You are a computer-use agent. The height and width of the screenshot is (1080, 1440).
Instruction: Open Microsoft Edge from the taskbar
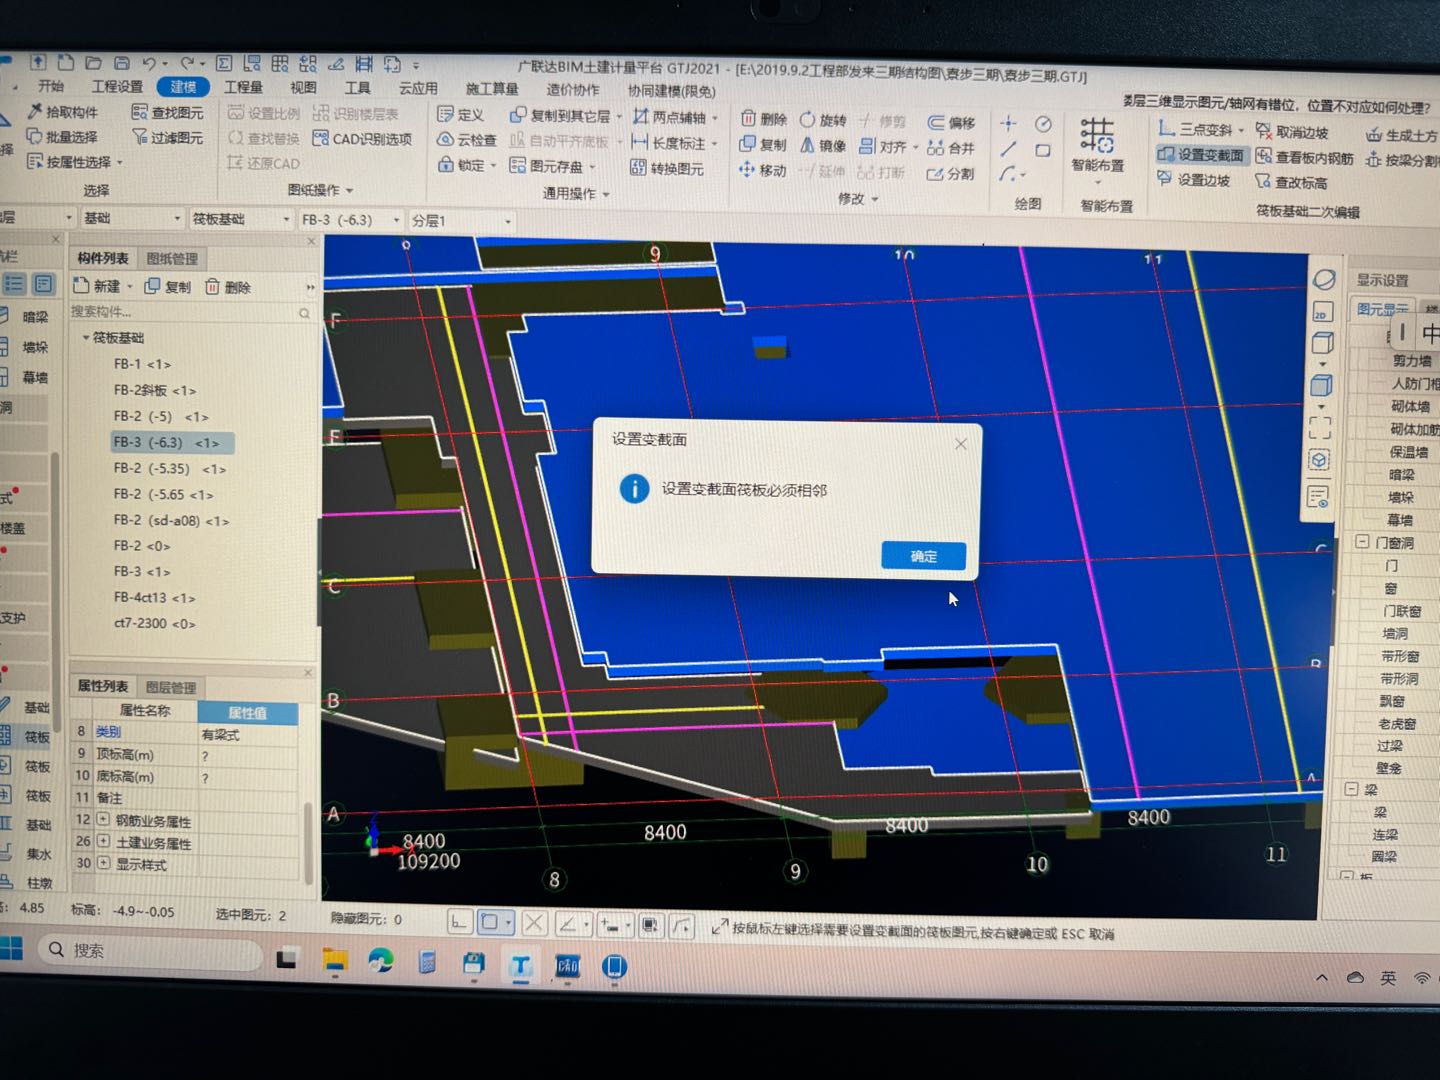[x=380, y=961]
